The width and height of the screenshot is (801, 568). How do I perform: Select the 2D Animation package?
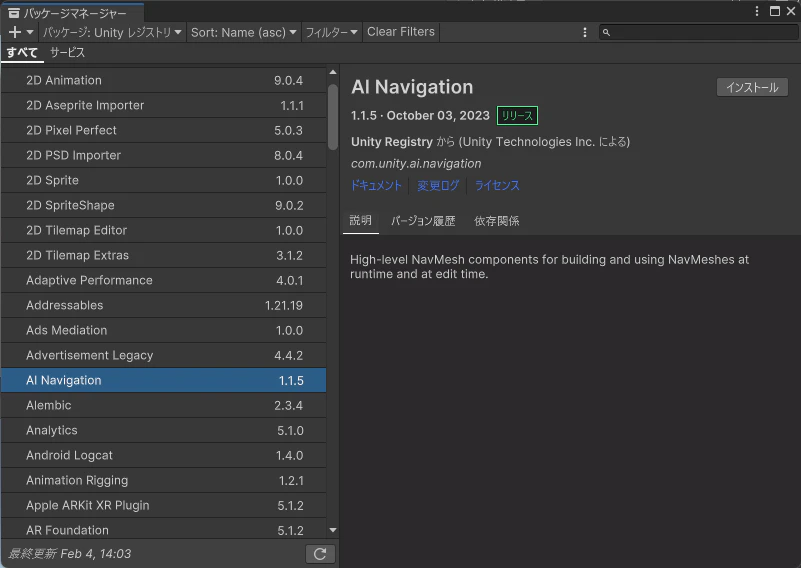point(163,80)
